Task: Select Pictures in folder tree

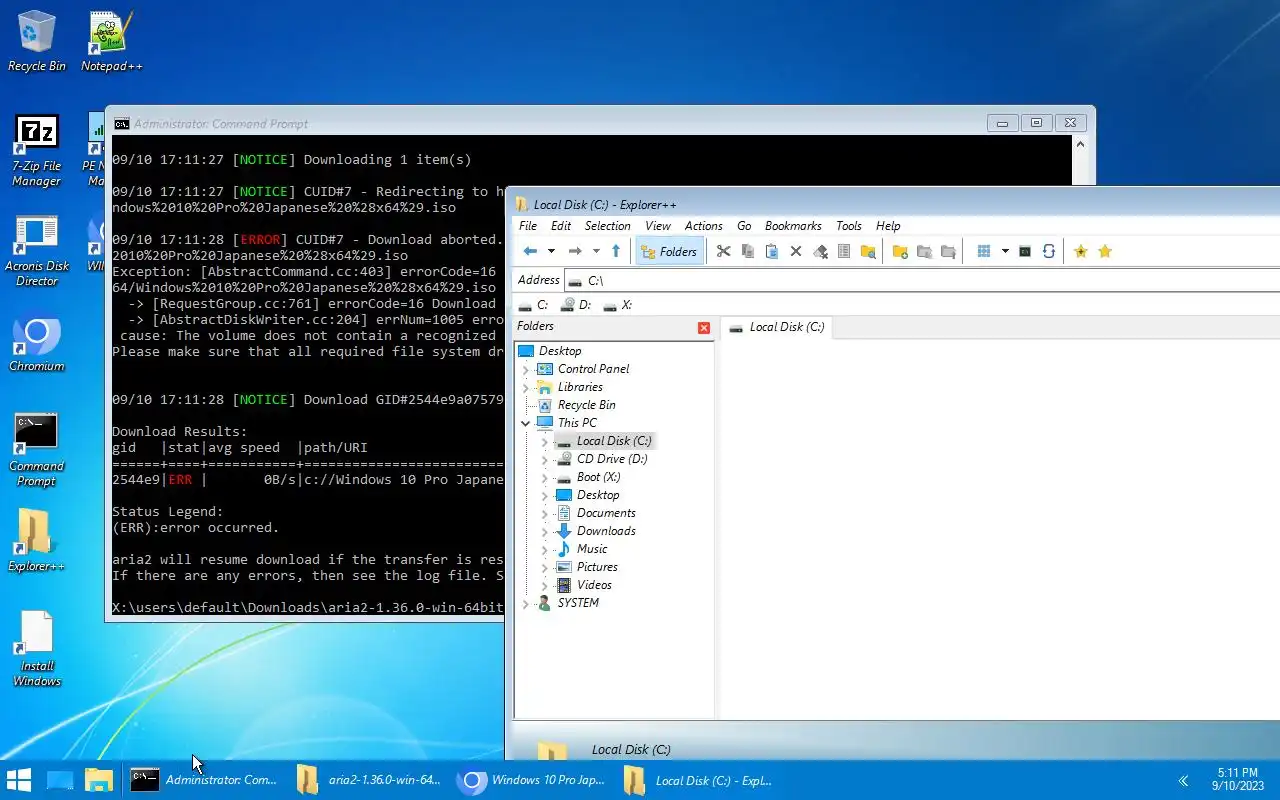Action: 597,567
